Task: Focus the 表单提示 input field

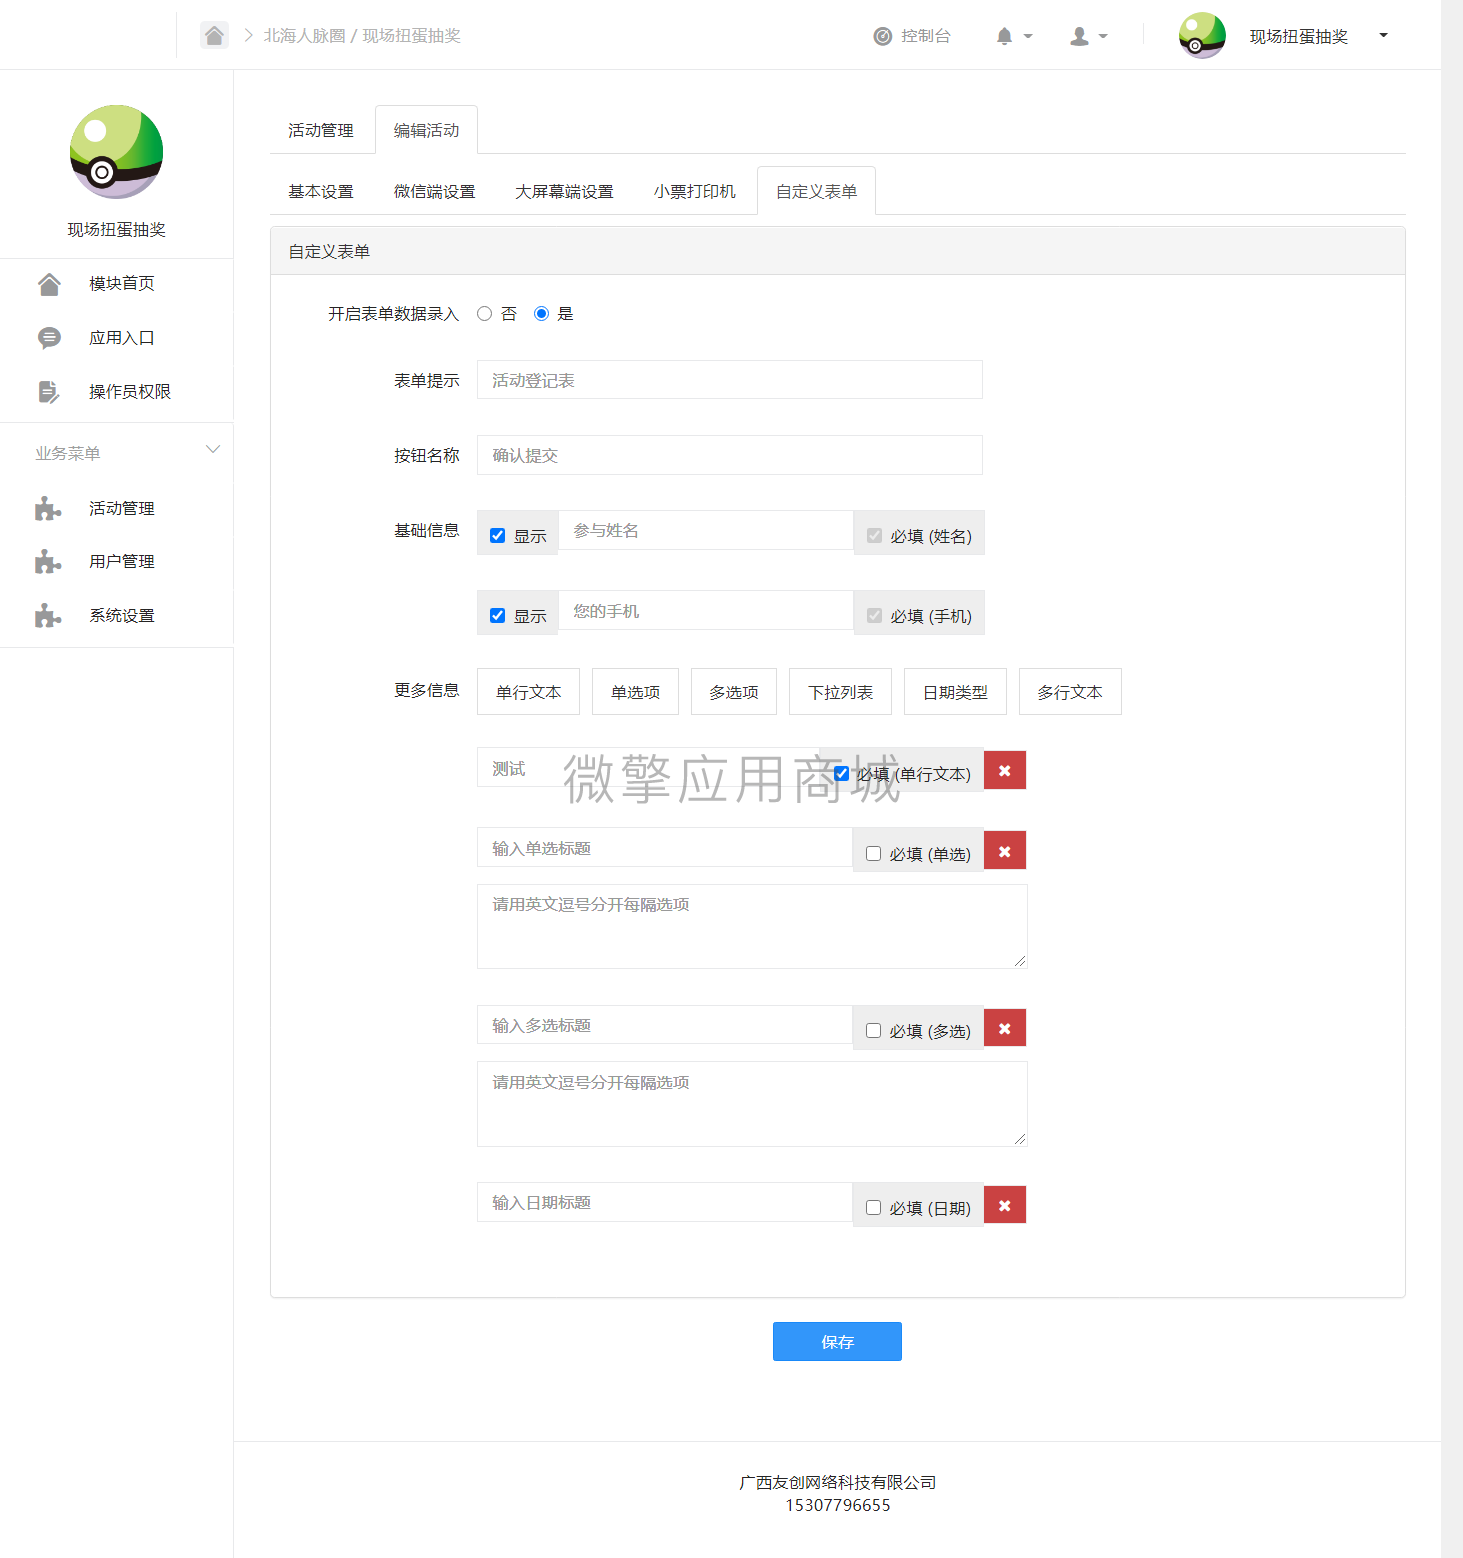Action: (730, 380)
